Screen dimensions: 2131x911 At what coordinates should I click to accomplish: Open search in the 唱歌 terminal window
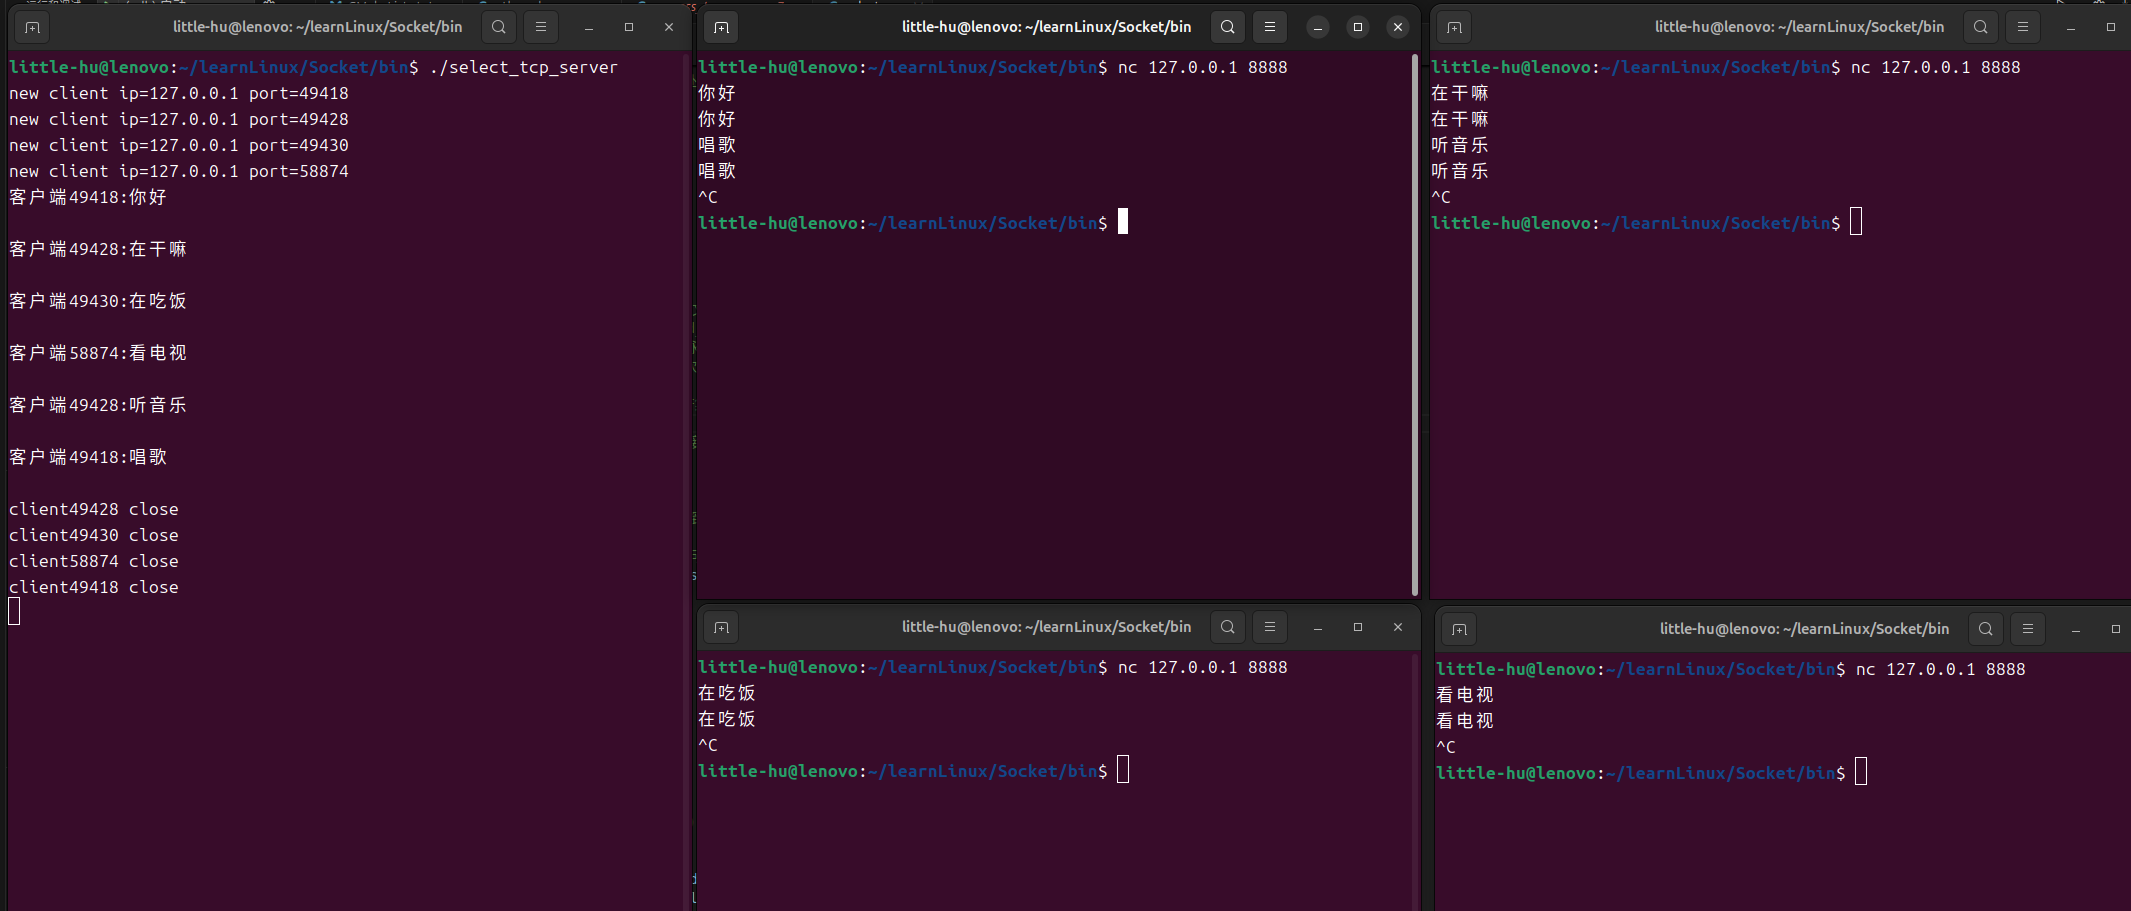[1228, 27]
